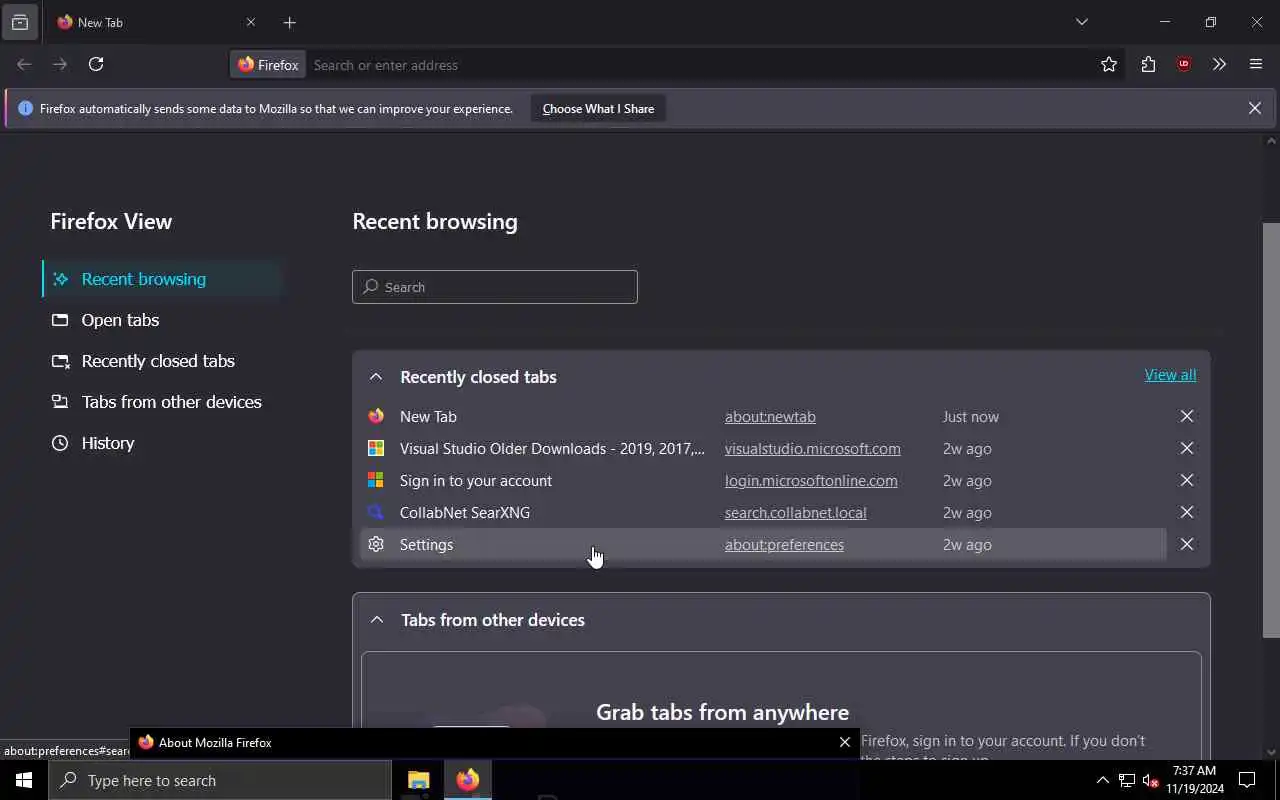Close the About Mozilla Firefox taskbar preview
The height and width of the screenshot is (800, 1280).
point(845,742)
